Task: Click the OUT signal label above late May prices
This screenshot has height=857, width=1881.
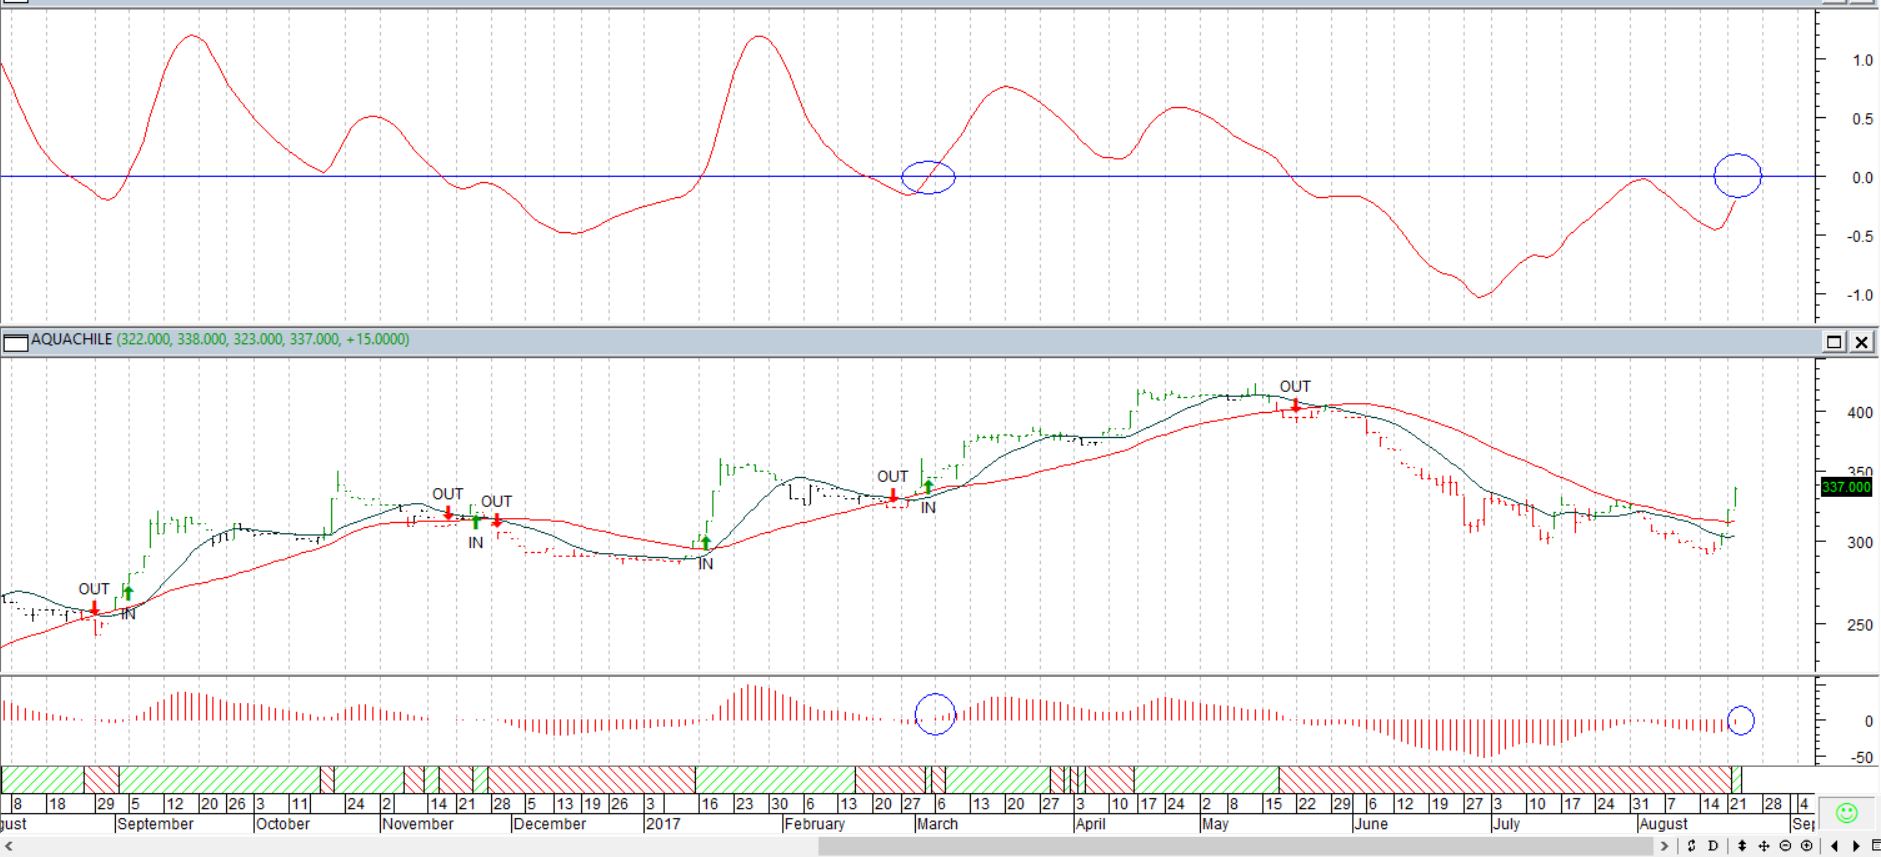Action: (x=1295, y=386)
